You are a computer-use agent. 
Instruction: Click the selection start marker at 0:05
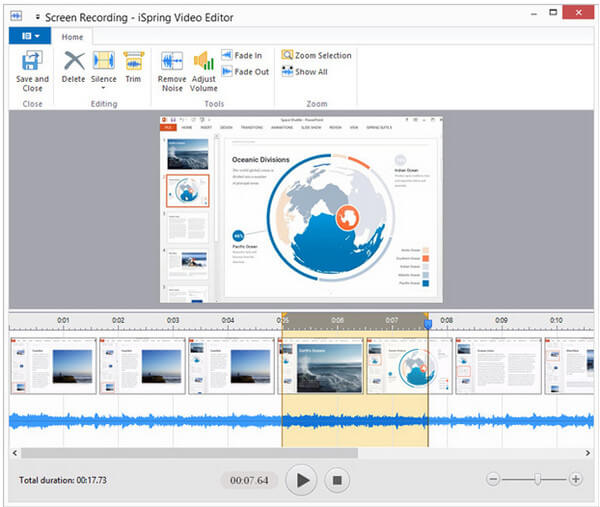[283, 316]
